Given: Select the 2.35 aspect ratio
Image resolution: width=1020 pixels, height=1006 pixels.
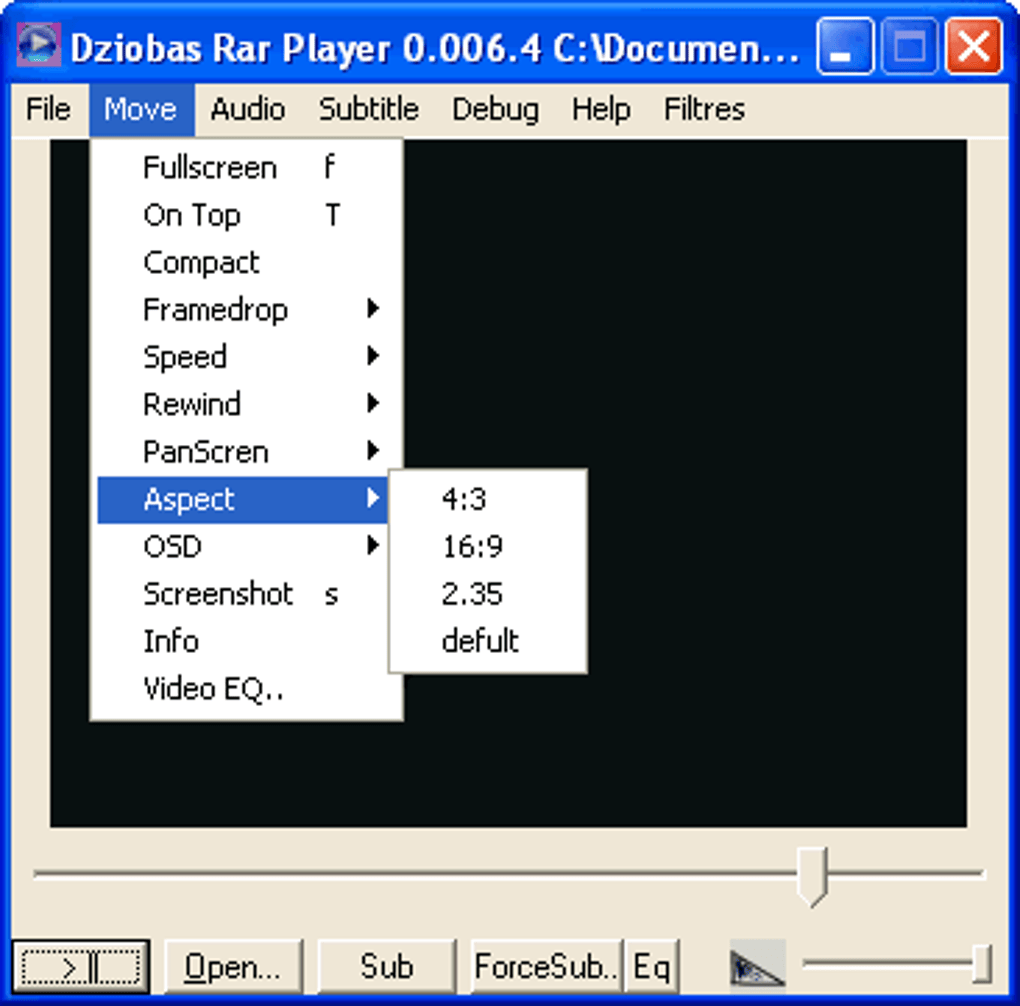Looking at the screenshot, I should pos(472,593).
